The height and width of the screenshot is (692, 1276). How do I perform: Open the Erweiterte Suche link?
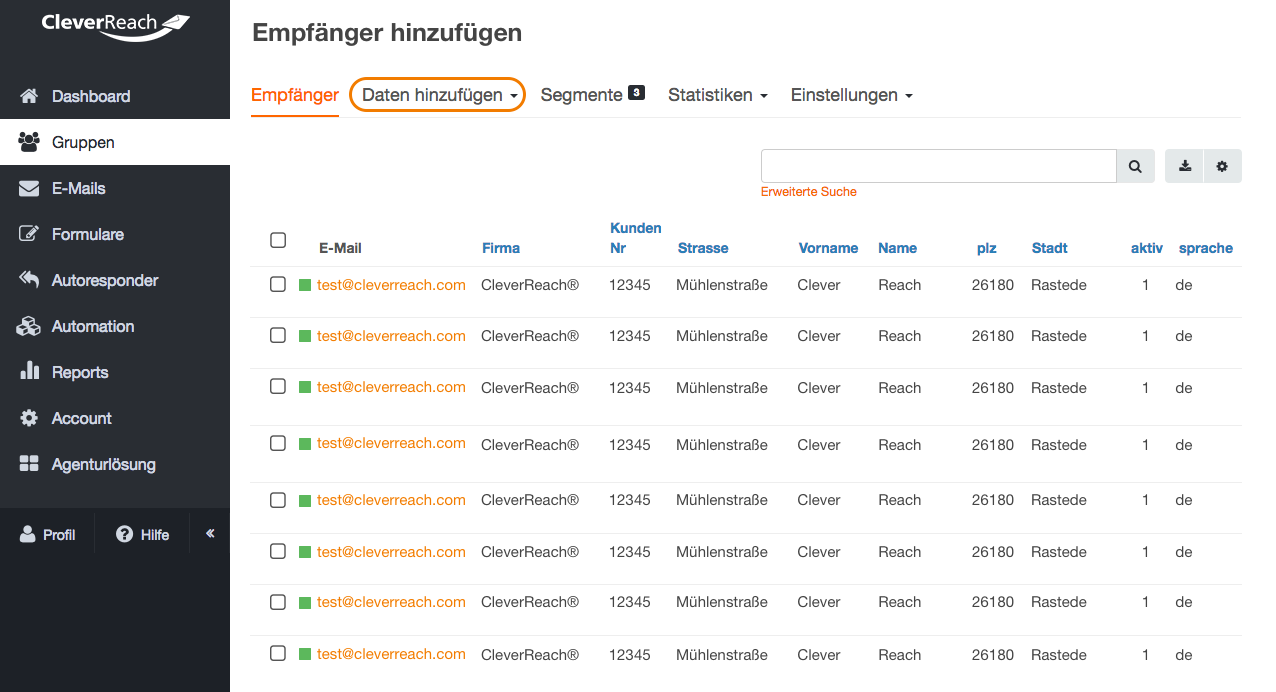point(808,191)
